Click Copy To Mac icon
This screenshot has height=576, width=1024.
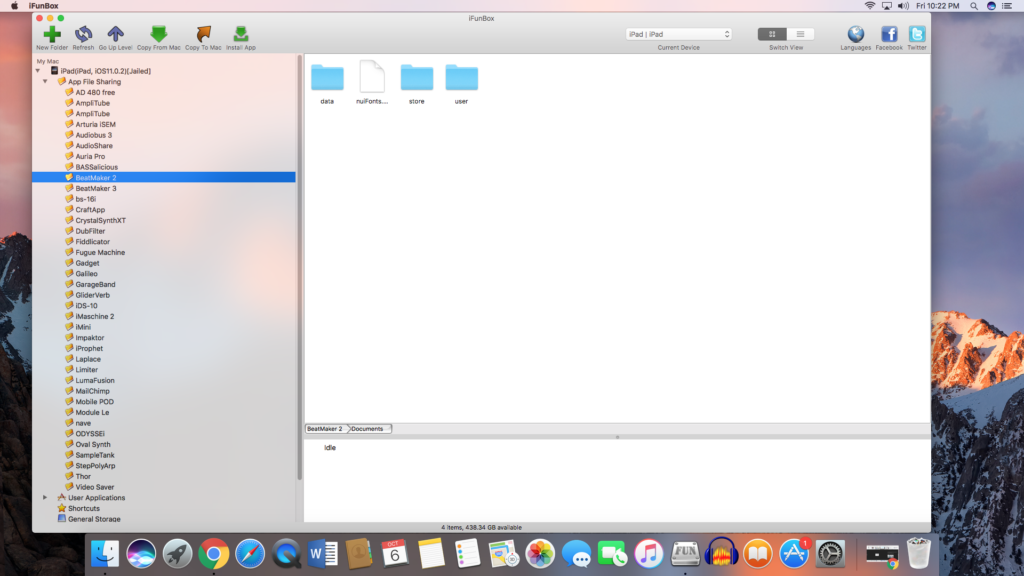coord(203,34)
